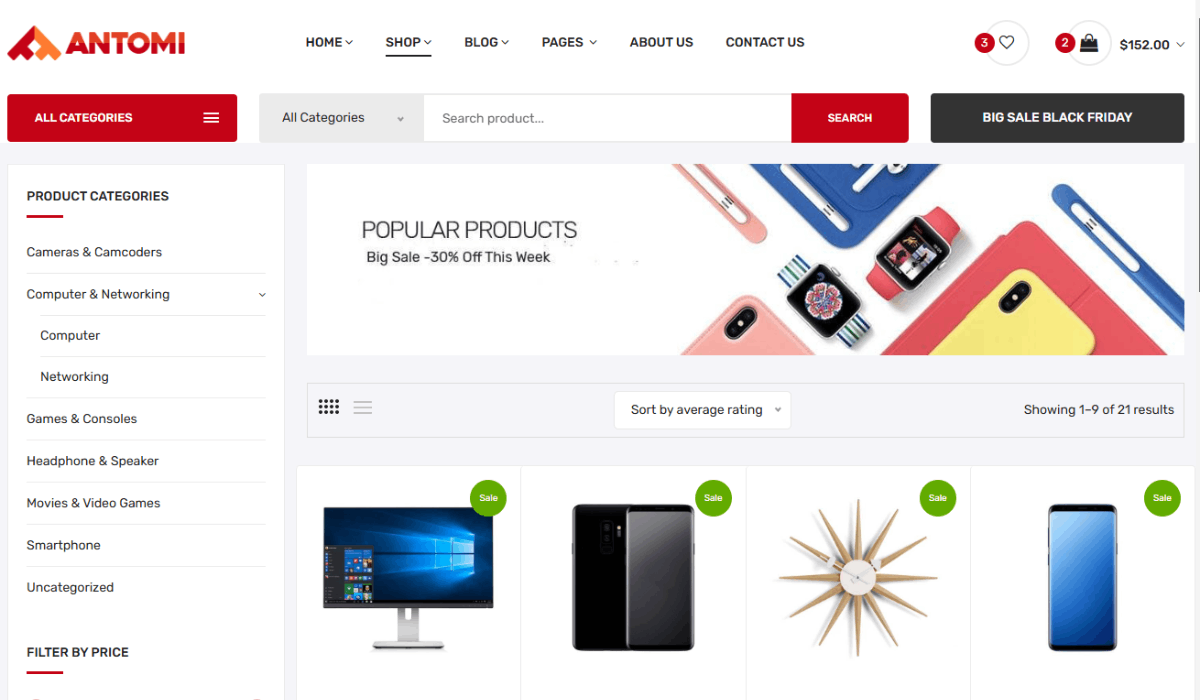The height and width of the screenshot is (700, 1200).
Task: Expand the cart total dropdown arrow
Action: 1180,44
